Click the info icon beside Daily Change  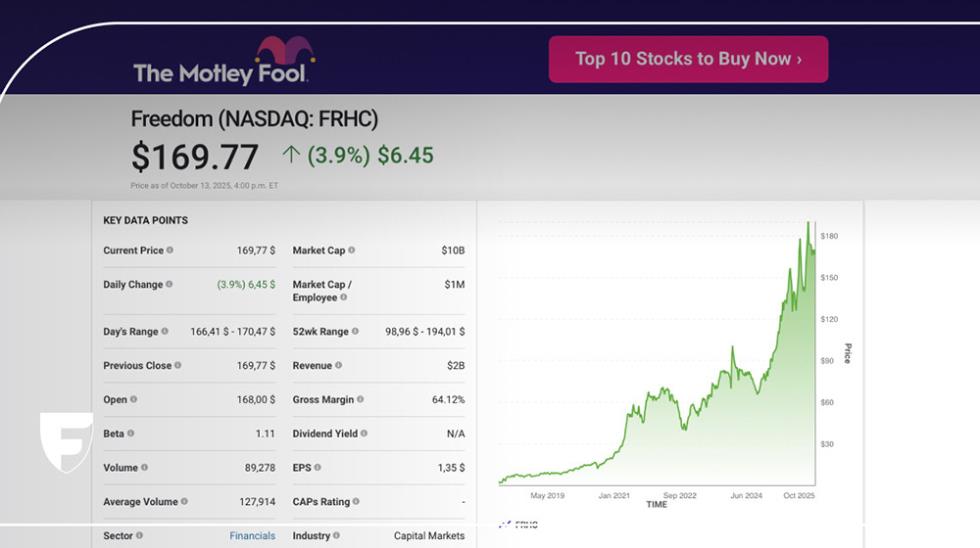(x=169, y=284)
